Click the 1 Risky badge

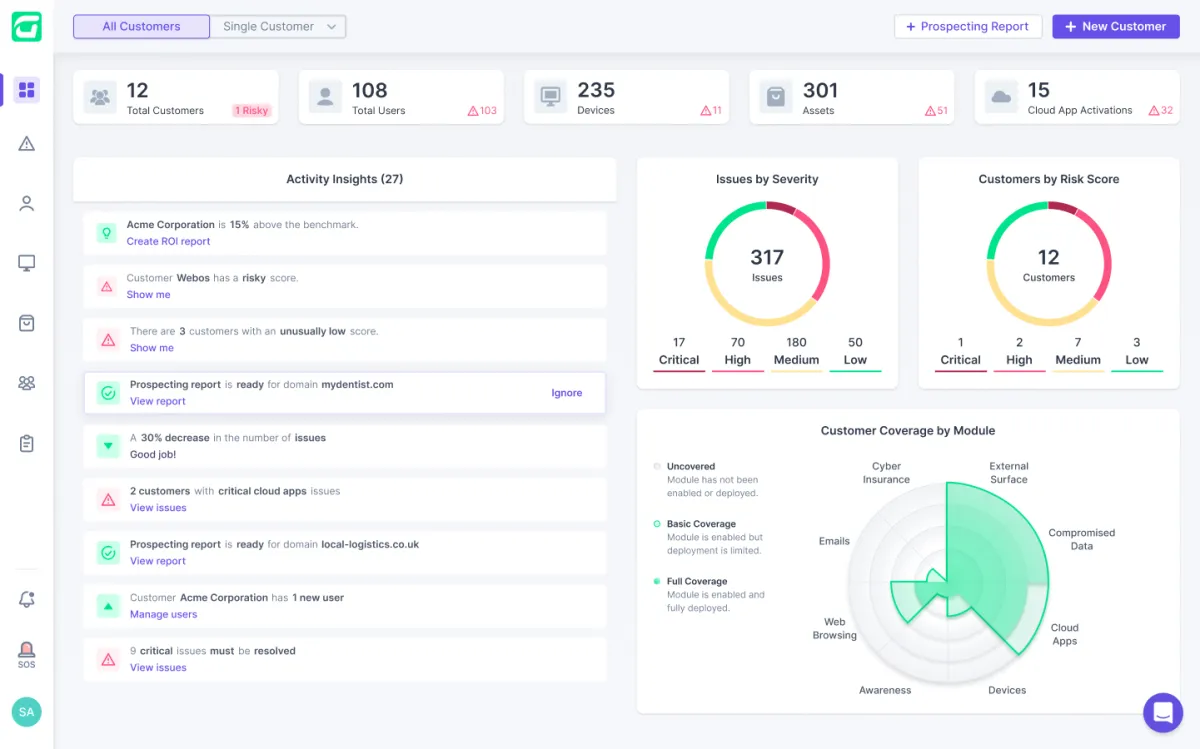[252, 111]
